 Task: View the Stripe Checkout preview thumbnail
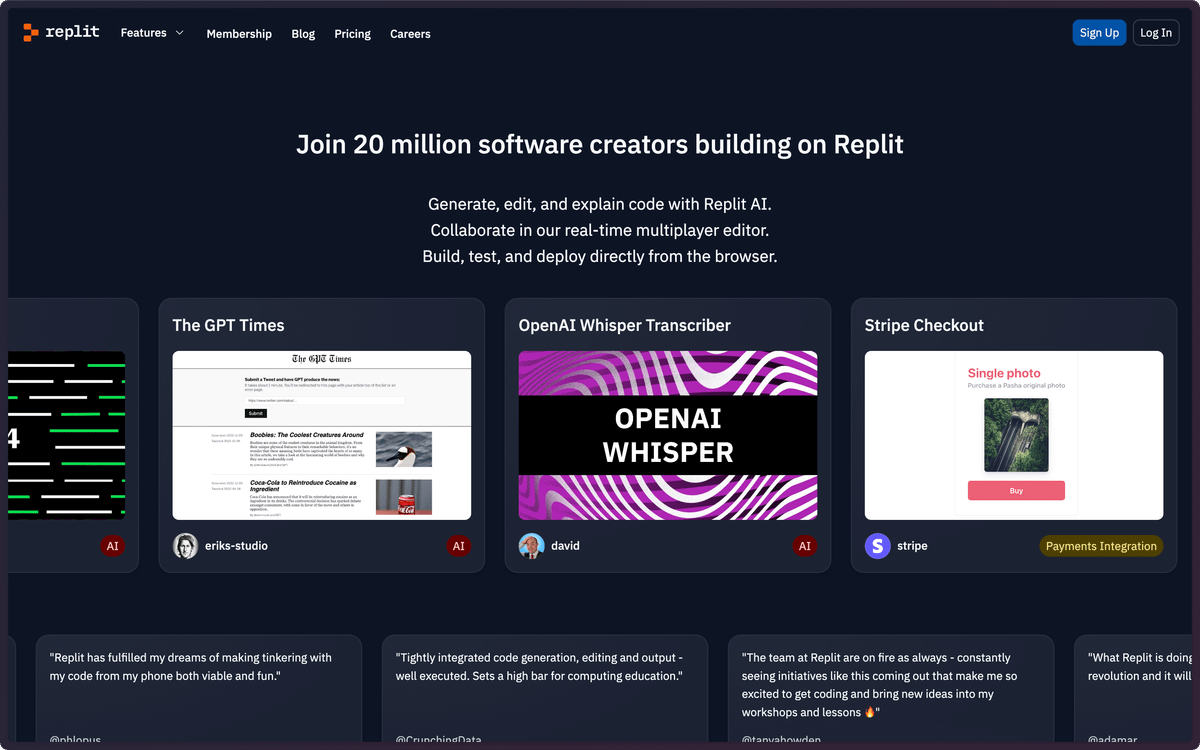pyautogui.click(x=1014, y=435)
